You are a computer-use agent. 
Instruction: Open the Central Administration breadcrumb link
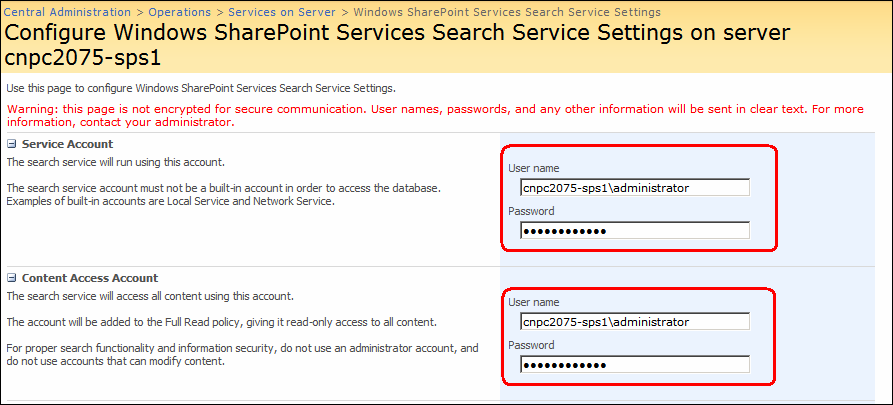pyautogui.click(x=67, y=11)
